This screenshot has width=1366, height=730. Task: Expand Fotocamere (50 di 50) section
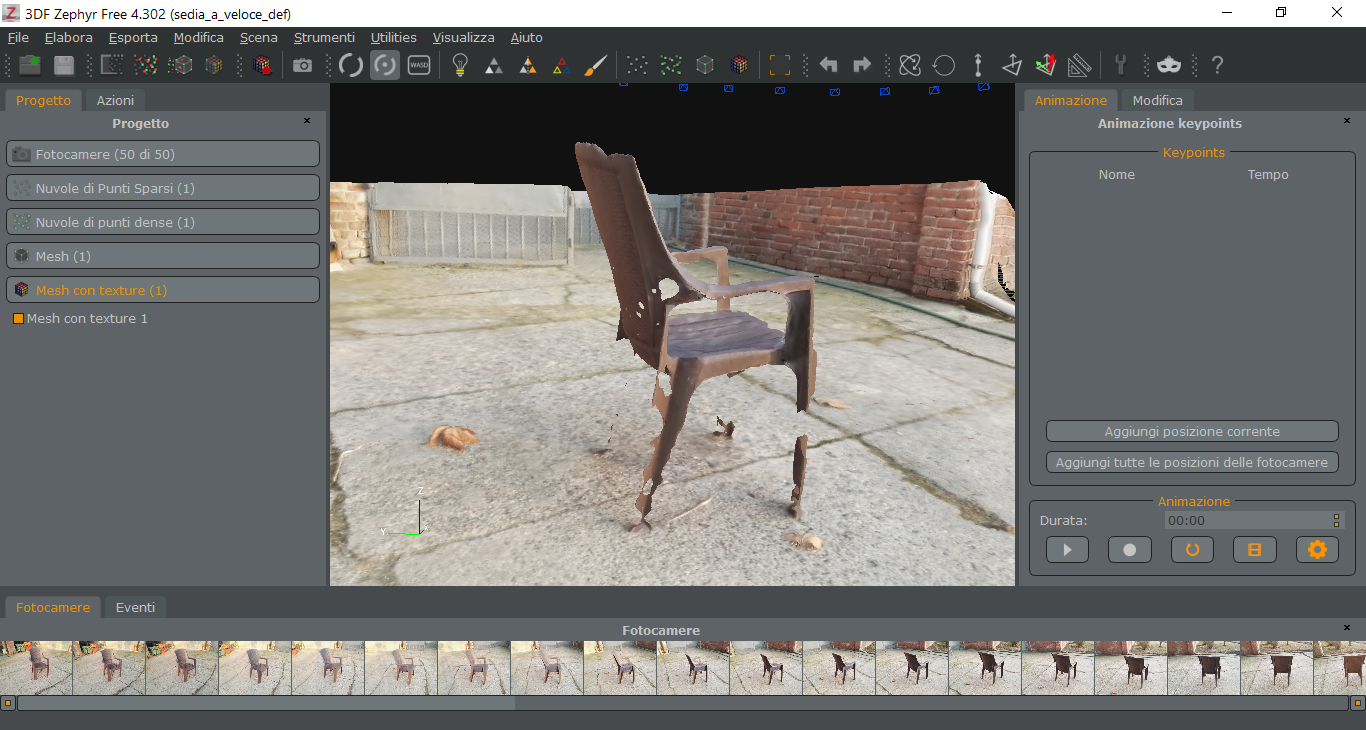(163, 154)
